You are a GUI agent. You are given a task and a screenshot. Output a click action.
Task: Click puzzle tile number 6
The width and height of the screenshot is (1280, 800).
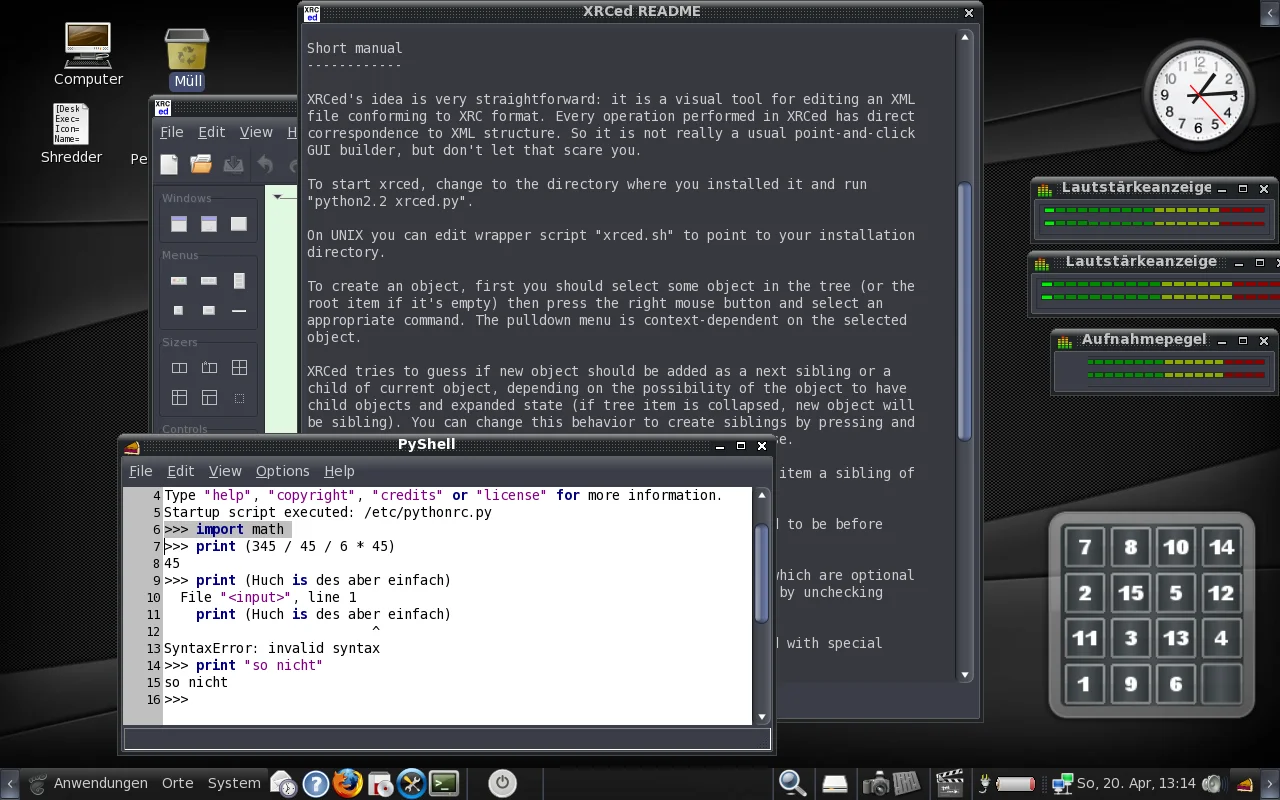pos(1176,685)
